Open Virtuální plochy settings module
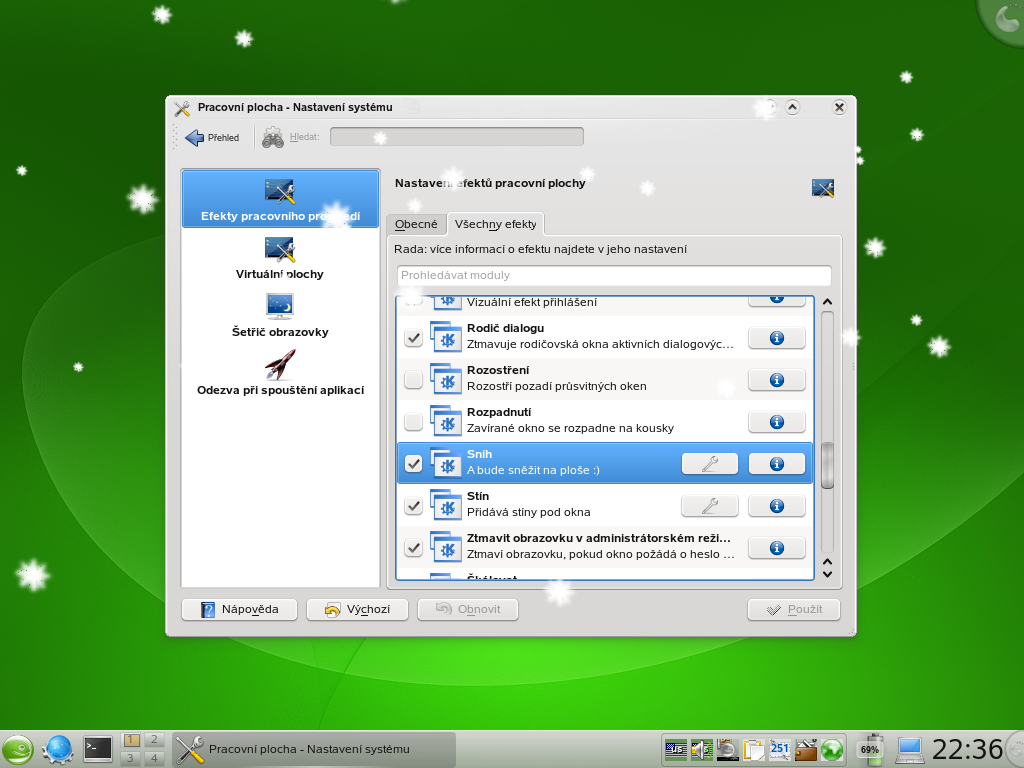The image size is (1024, 768). (x=280, y=258)
